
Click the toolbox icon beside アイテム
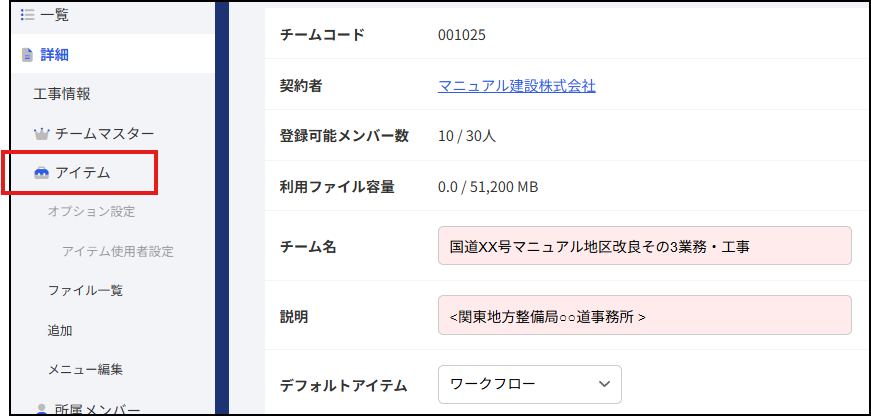[42, 173]
